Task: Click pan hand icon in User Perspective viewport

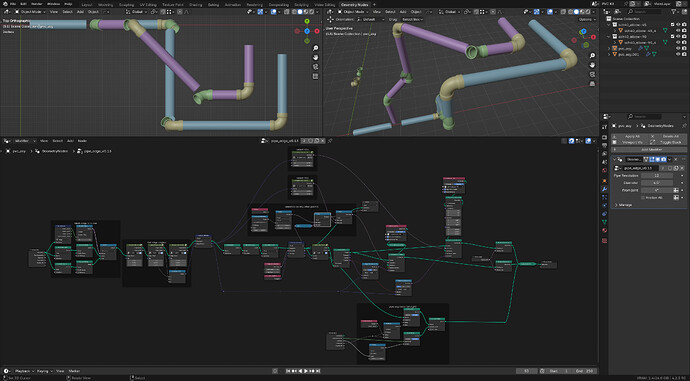Action: [592, 65]
